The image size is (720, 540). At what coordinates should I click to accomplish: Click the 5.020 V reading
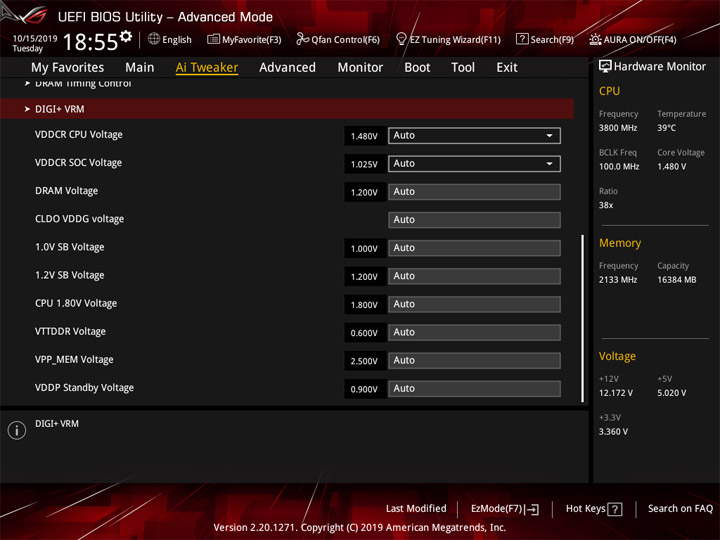[x=672, y=393]
